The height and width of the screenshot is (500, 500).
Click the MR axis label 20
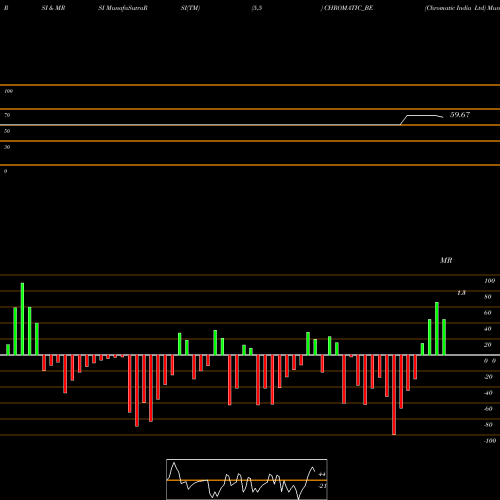pyautogui.click(x=488, y=345)
